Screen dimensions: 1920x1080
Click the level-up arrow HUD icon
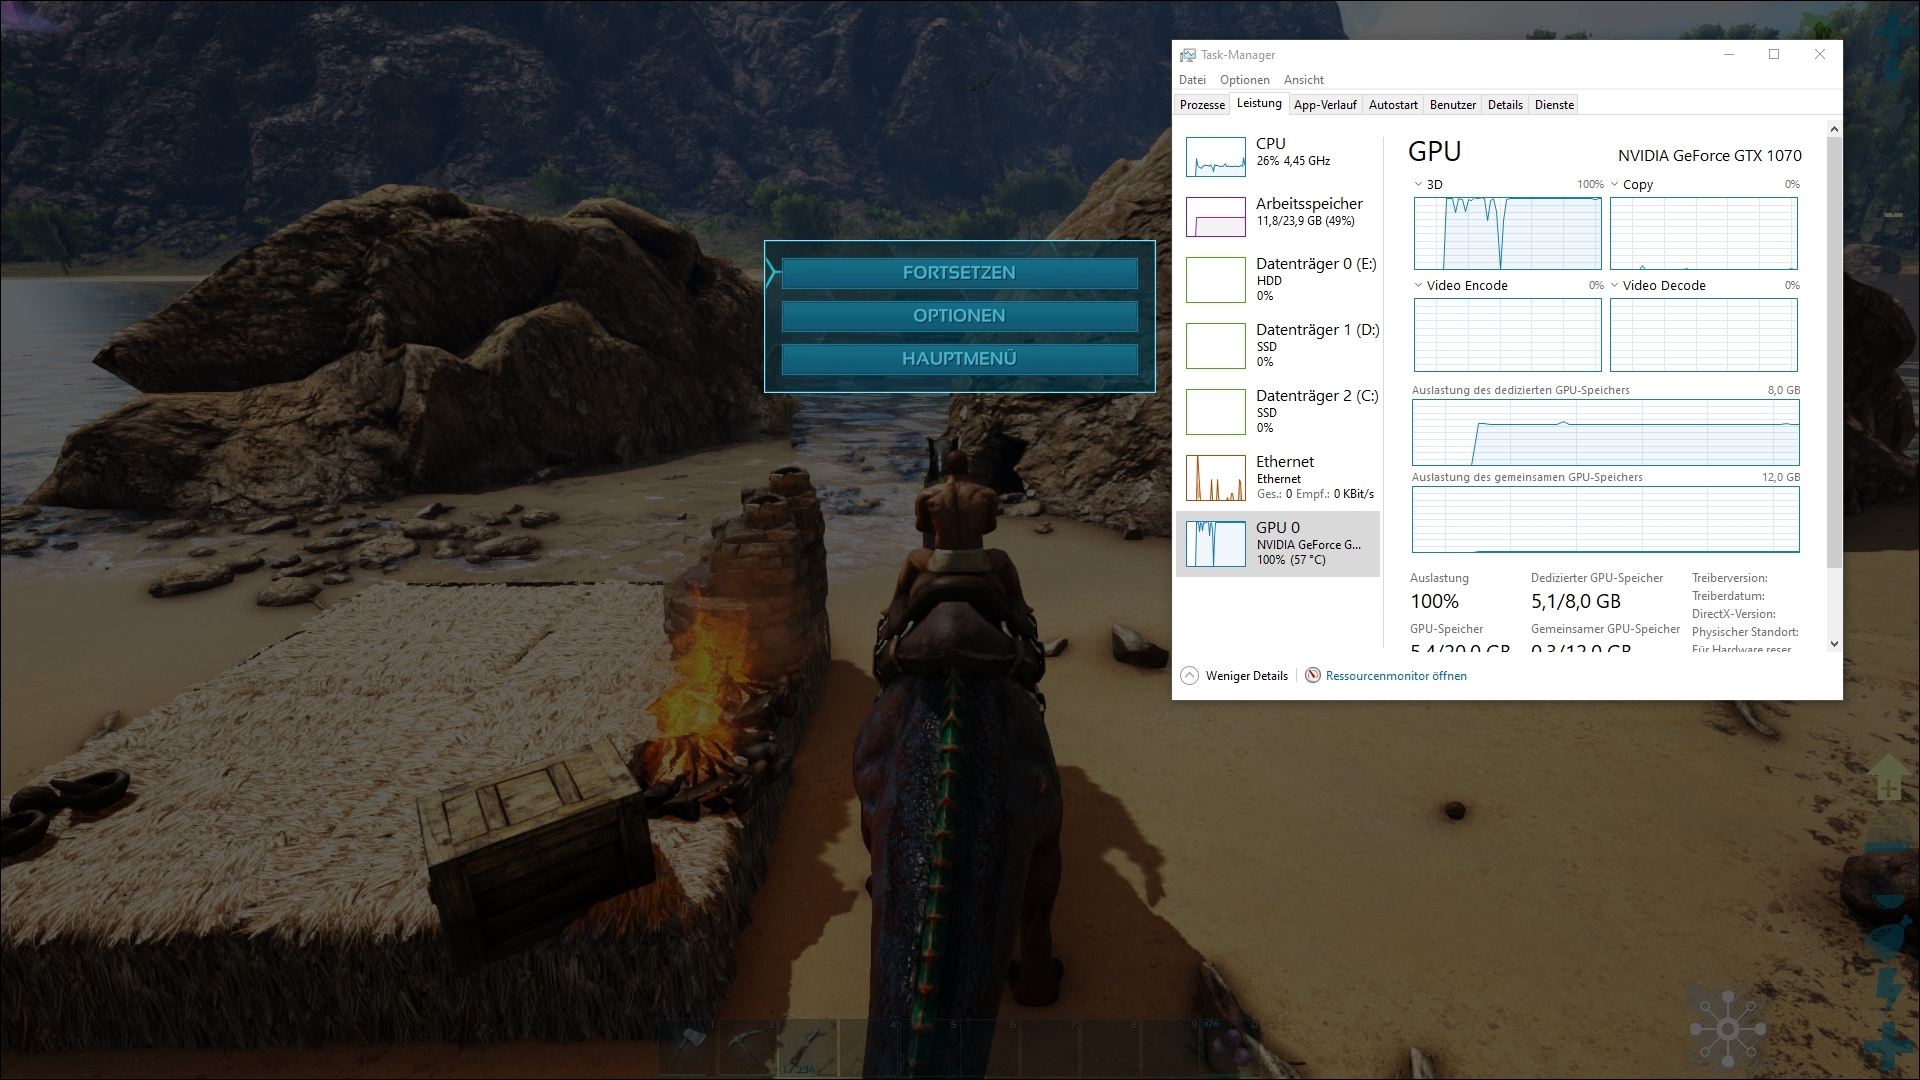tap(1888, 778)
